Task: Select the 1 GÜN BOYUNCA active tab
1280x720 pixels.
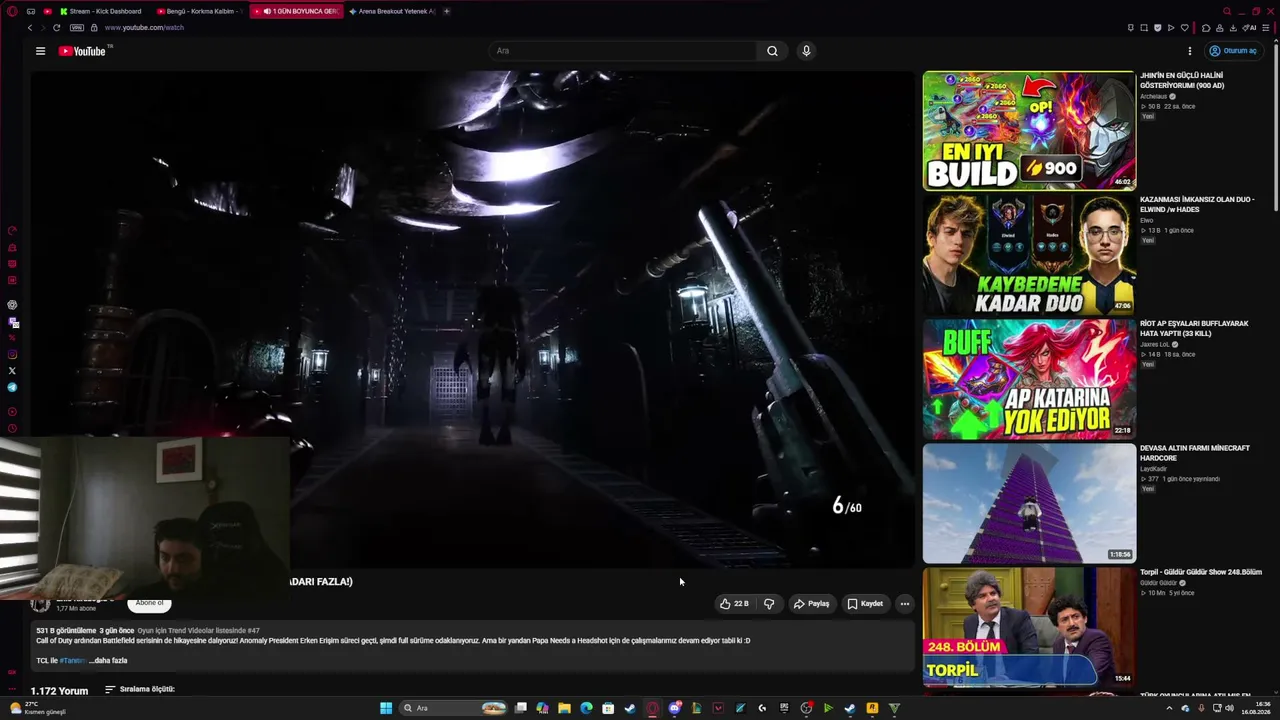Action: (297, 11)
